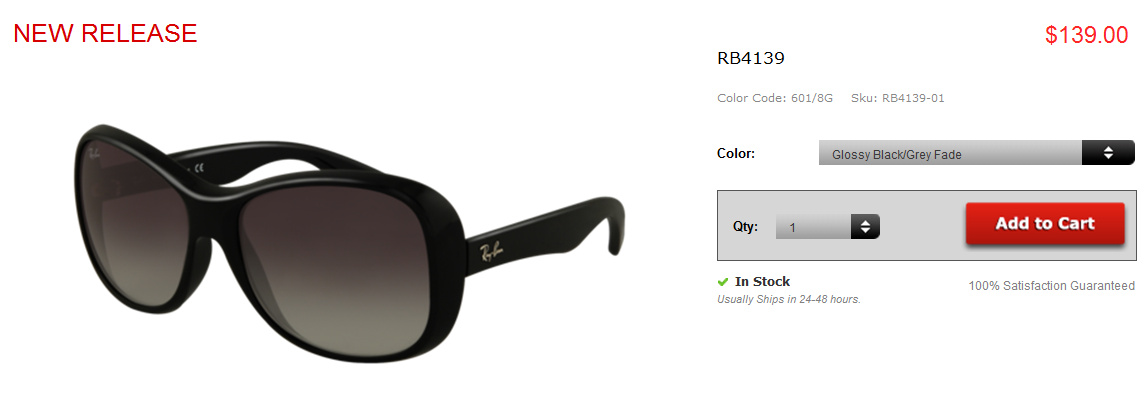Click the Ray-Ban logo on the temple
Viewport: 1148px width, 418px height.
point(492,253)
